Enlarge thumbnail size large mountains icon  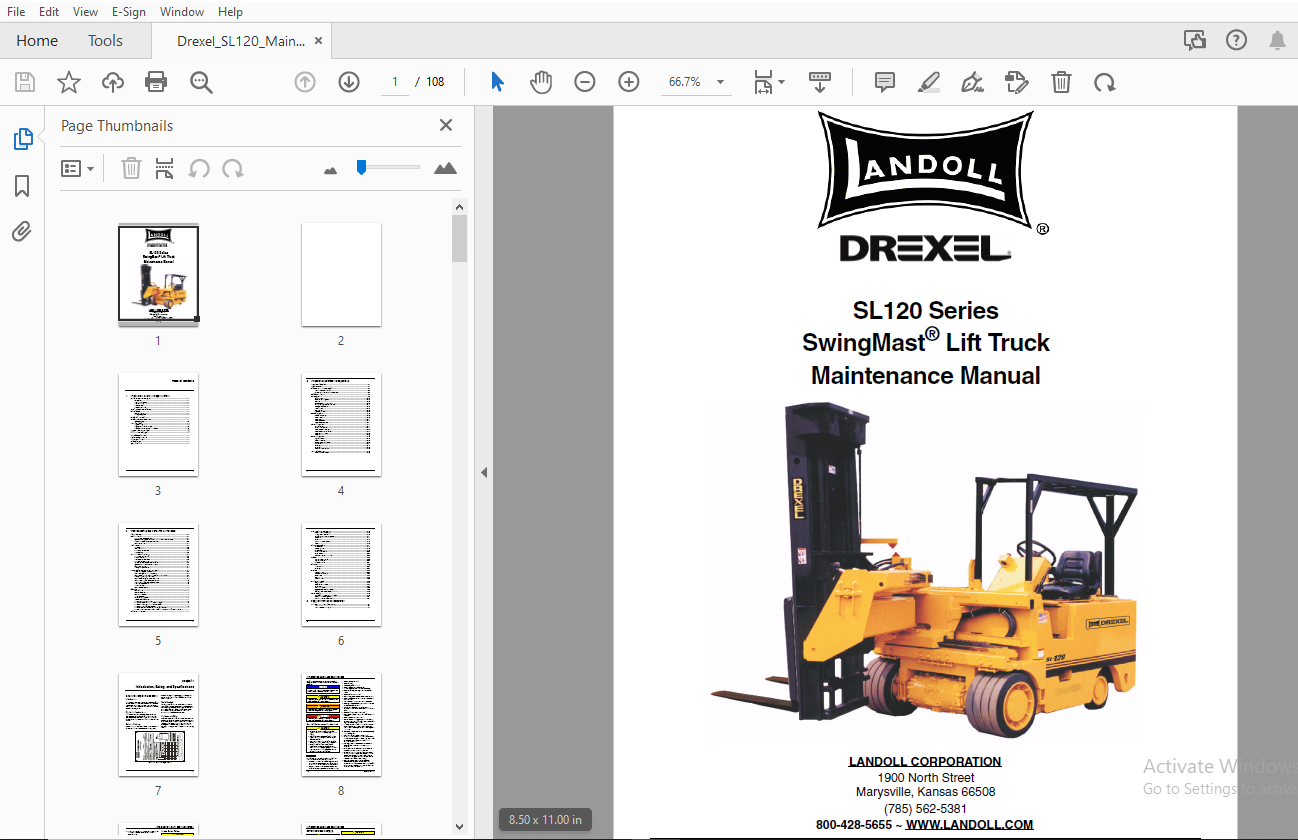[446, 168]
